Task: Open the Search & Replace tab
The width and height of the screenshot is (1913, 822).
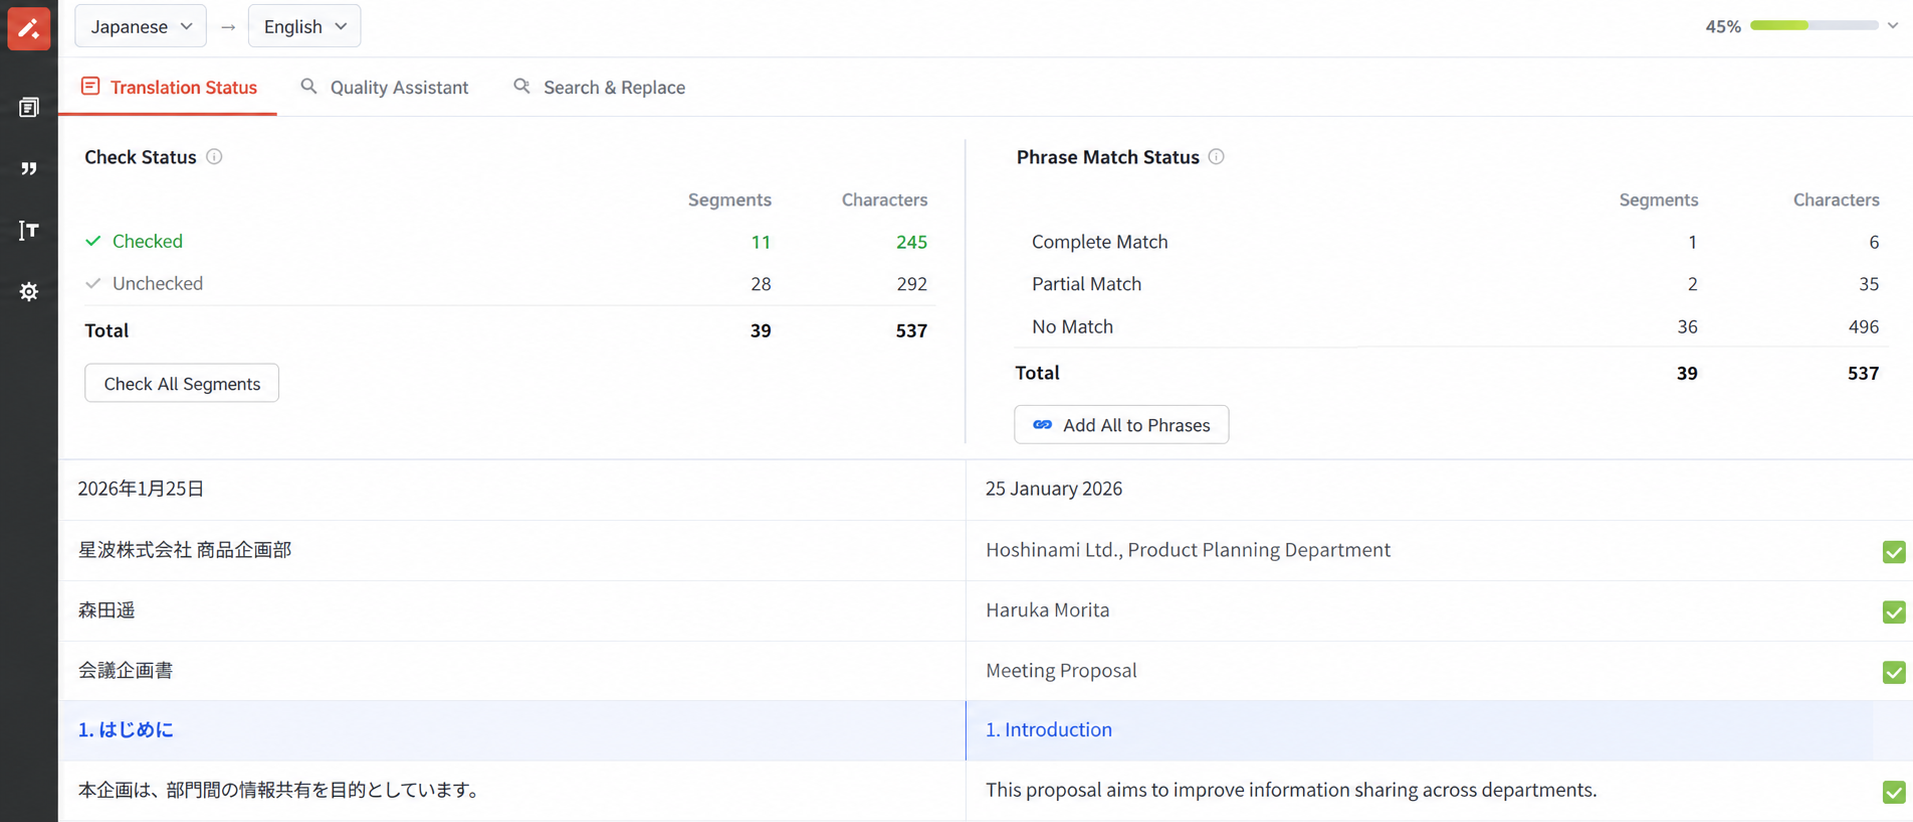Action: 599,87
